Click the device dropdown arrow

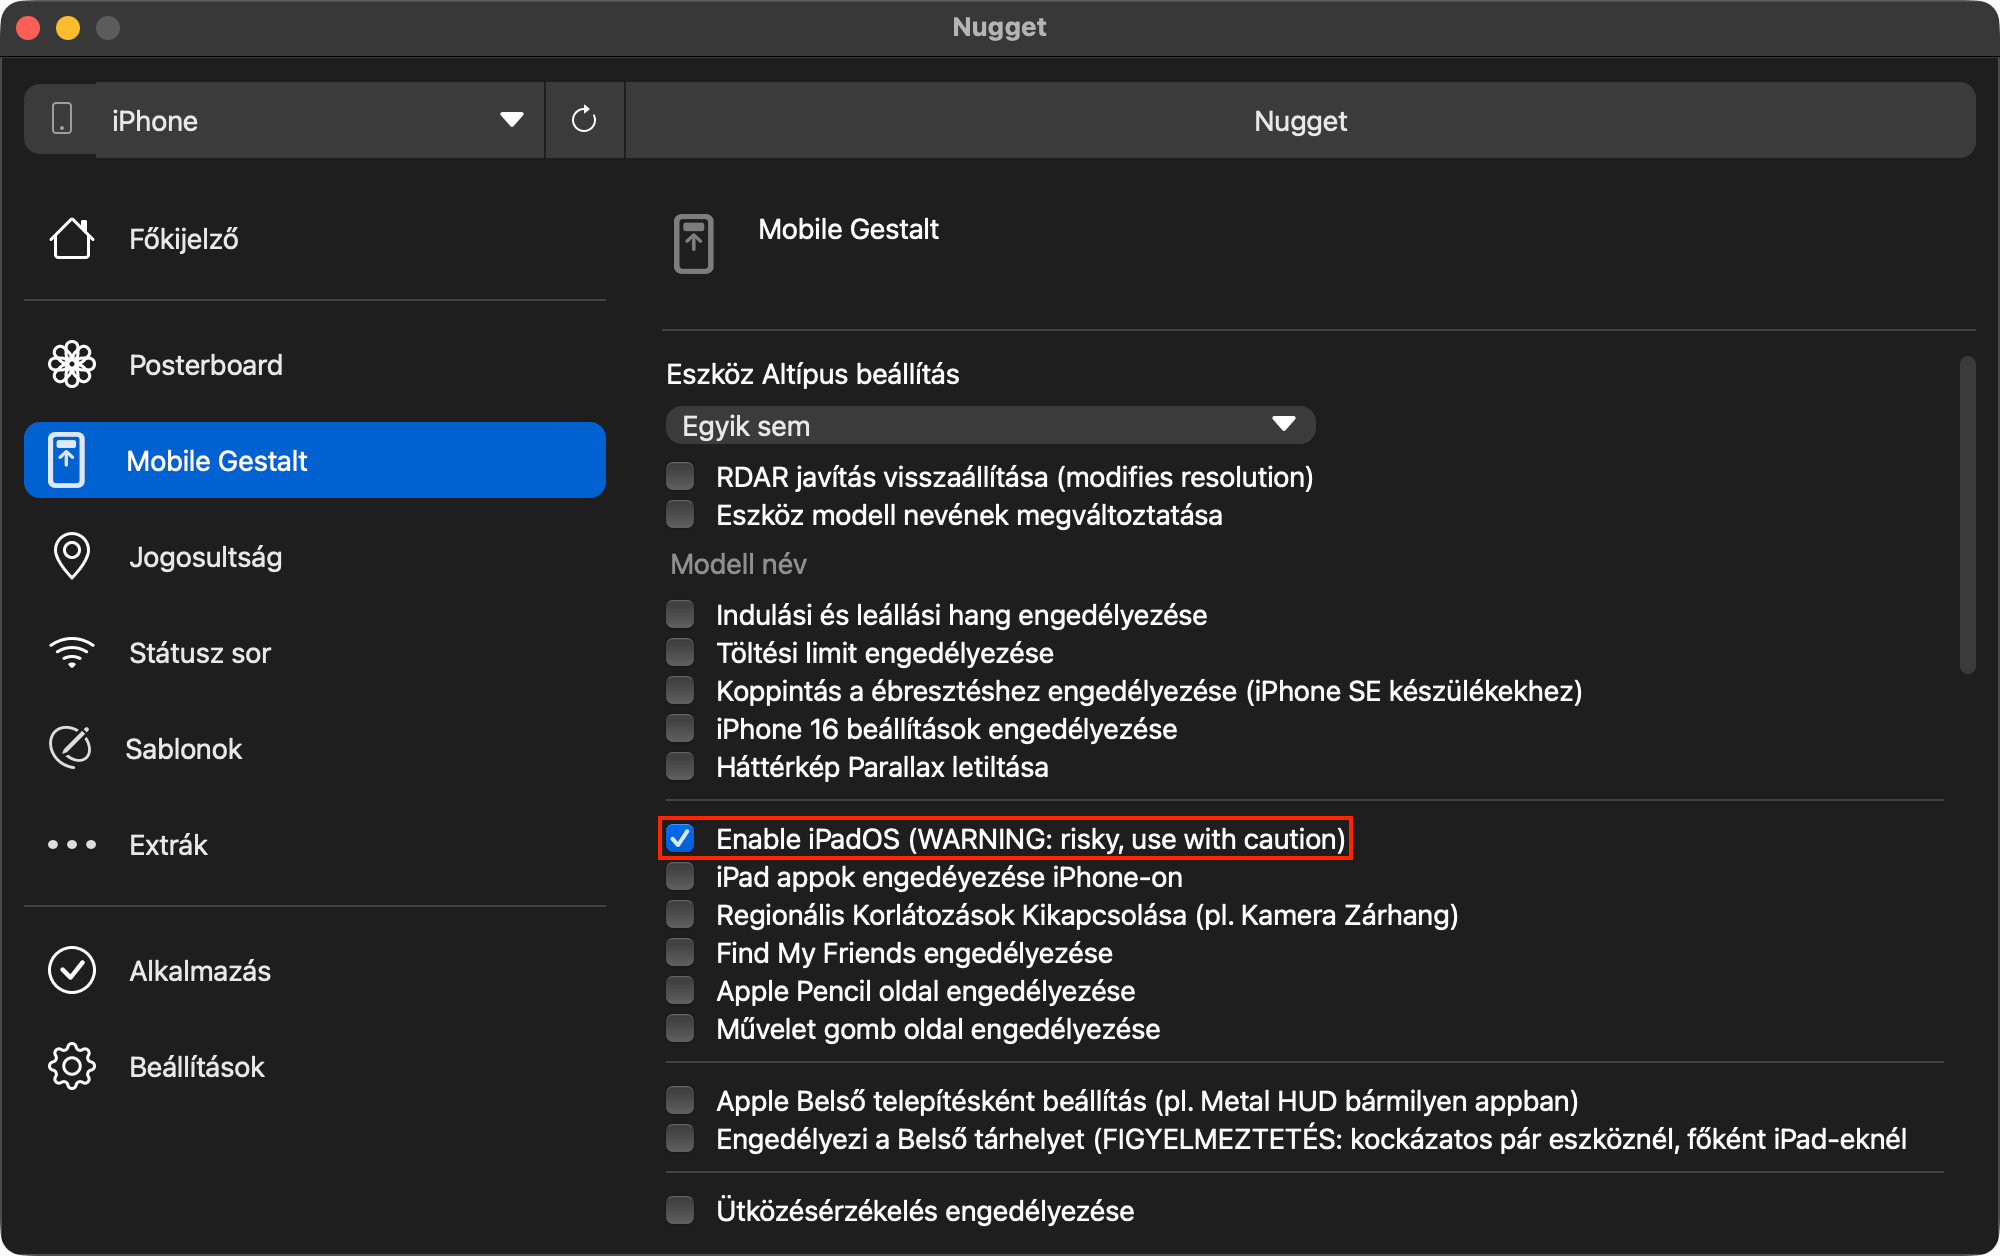point(511,120)
